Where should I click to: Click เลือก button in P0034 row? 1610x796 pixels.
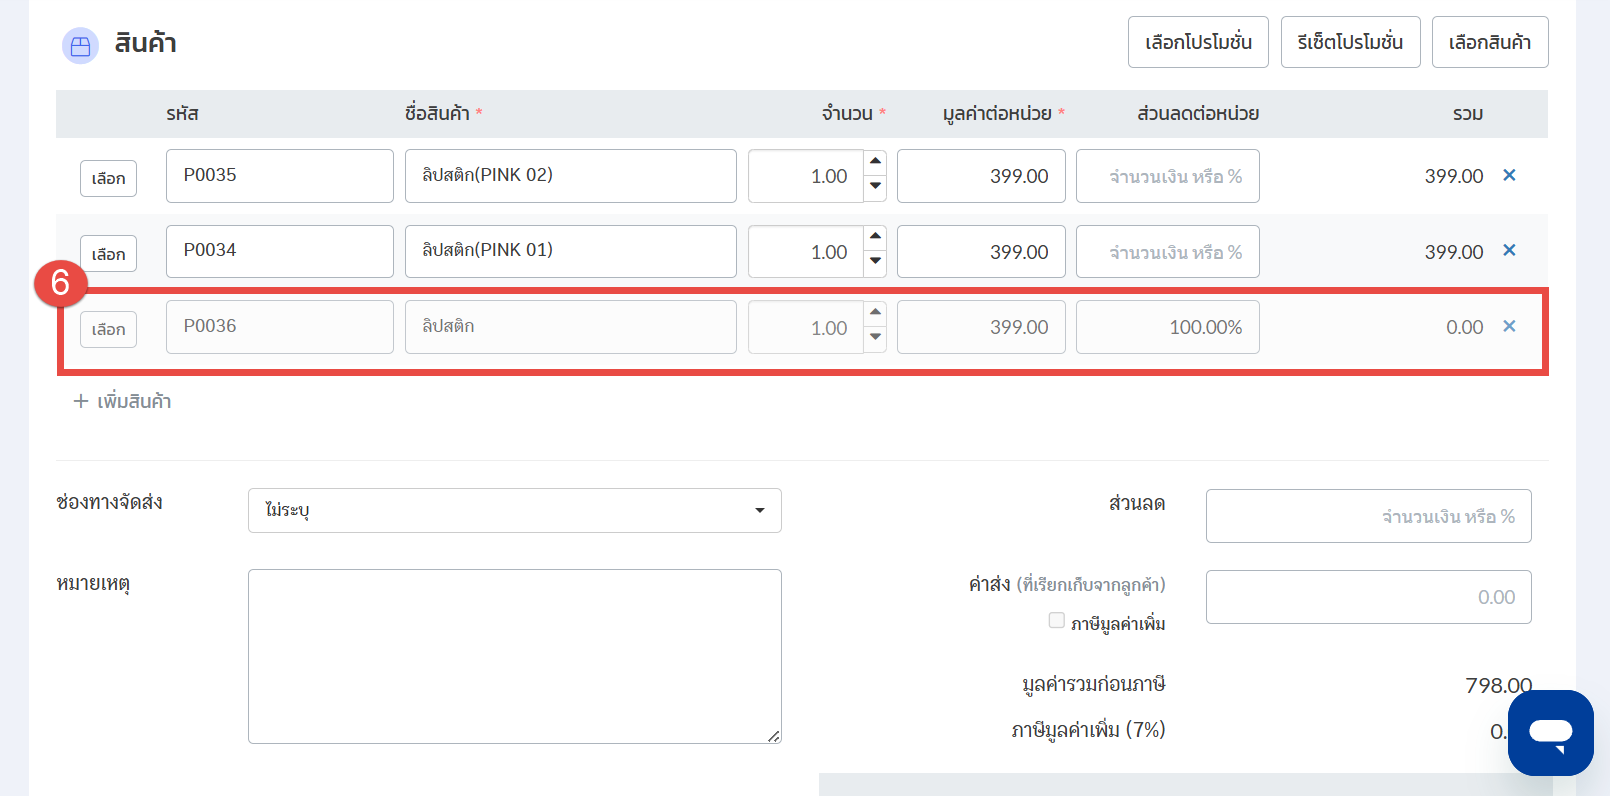click(108, 254)
